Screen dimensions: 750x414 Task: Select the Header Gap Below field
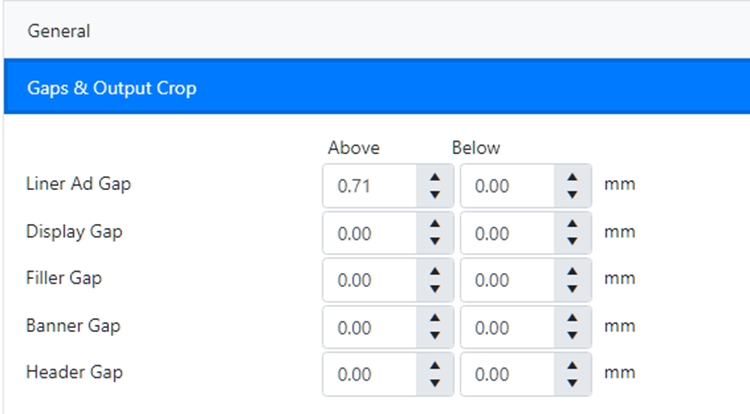tap(507, 375)
